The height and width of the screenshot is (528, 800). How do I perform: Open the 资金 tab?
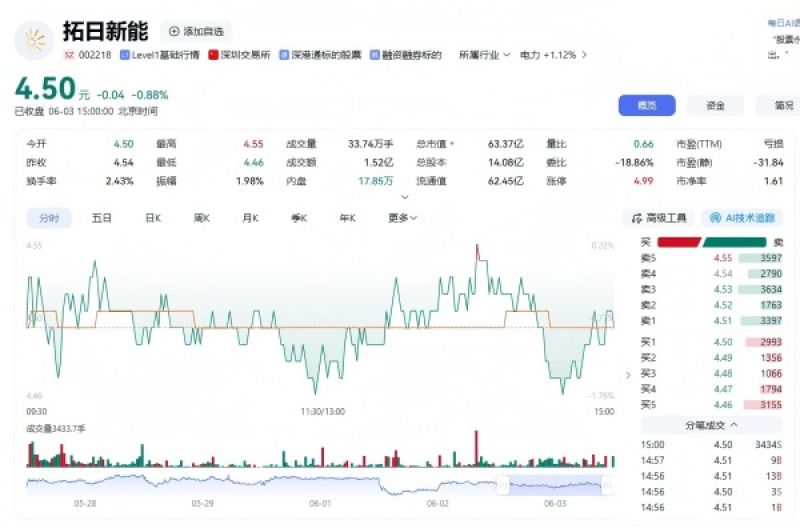click(715, 105)
